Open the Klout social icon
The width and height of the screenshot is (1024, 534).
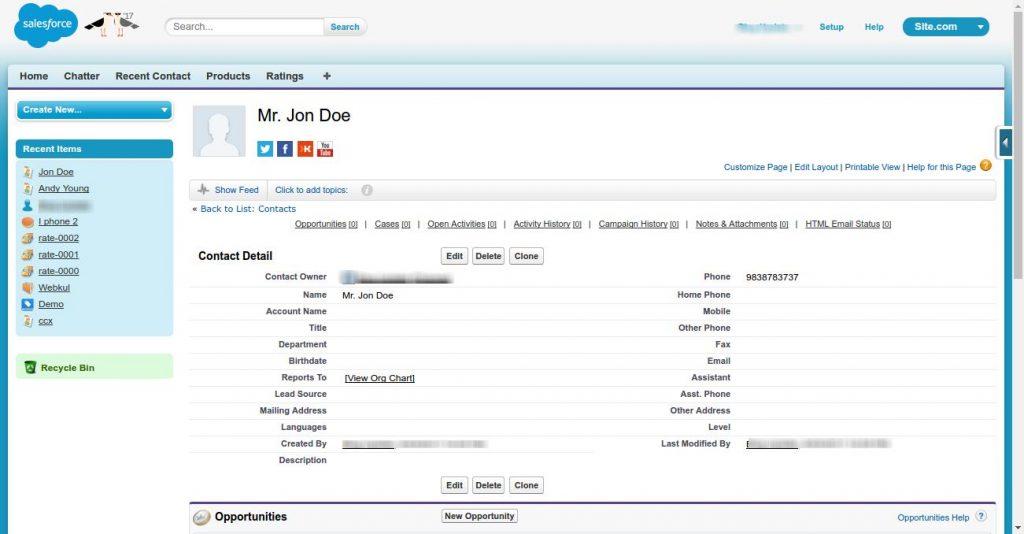coord(305,149)
